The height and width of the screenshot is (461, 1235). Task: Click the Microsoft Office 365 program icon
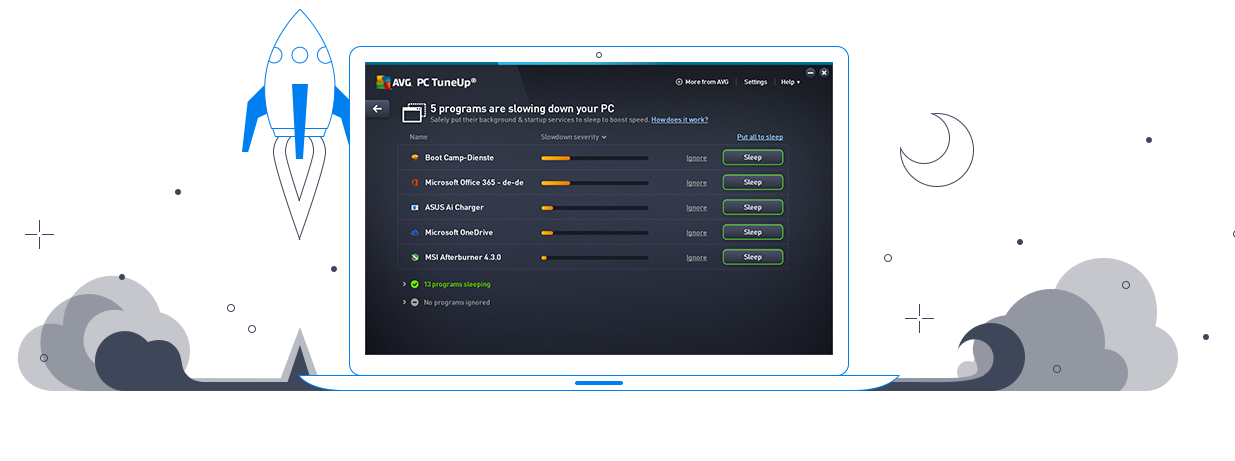pyautogui.click(x=414, y=183)
